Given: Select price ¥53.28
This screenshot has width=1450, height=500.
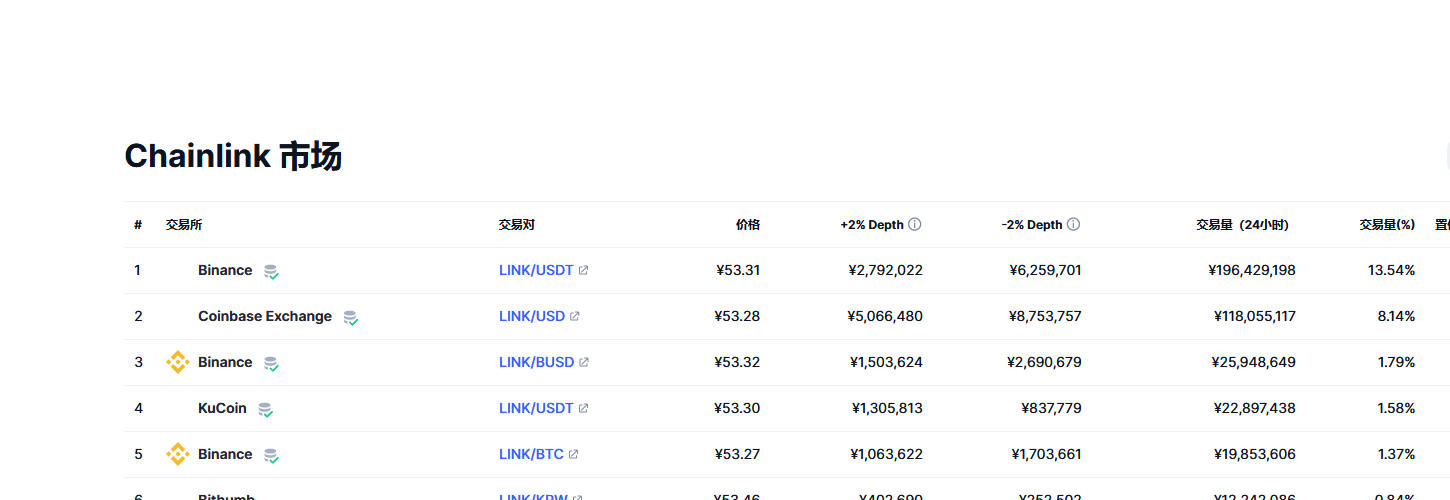Looking at the screenshot, I should (737, 316).
